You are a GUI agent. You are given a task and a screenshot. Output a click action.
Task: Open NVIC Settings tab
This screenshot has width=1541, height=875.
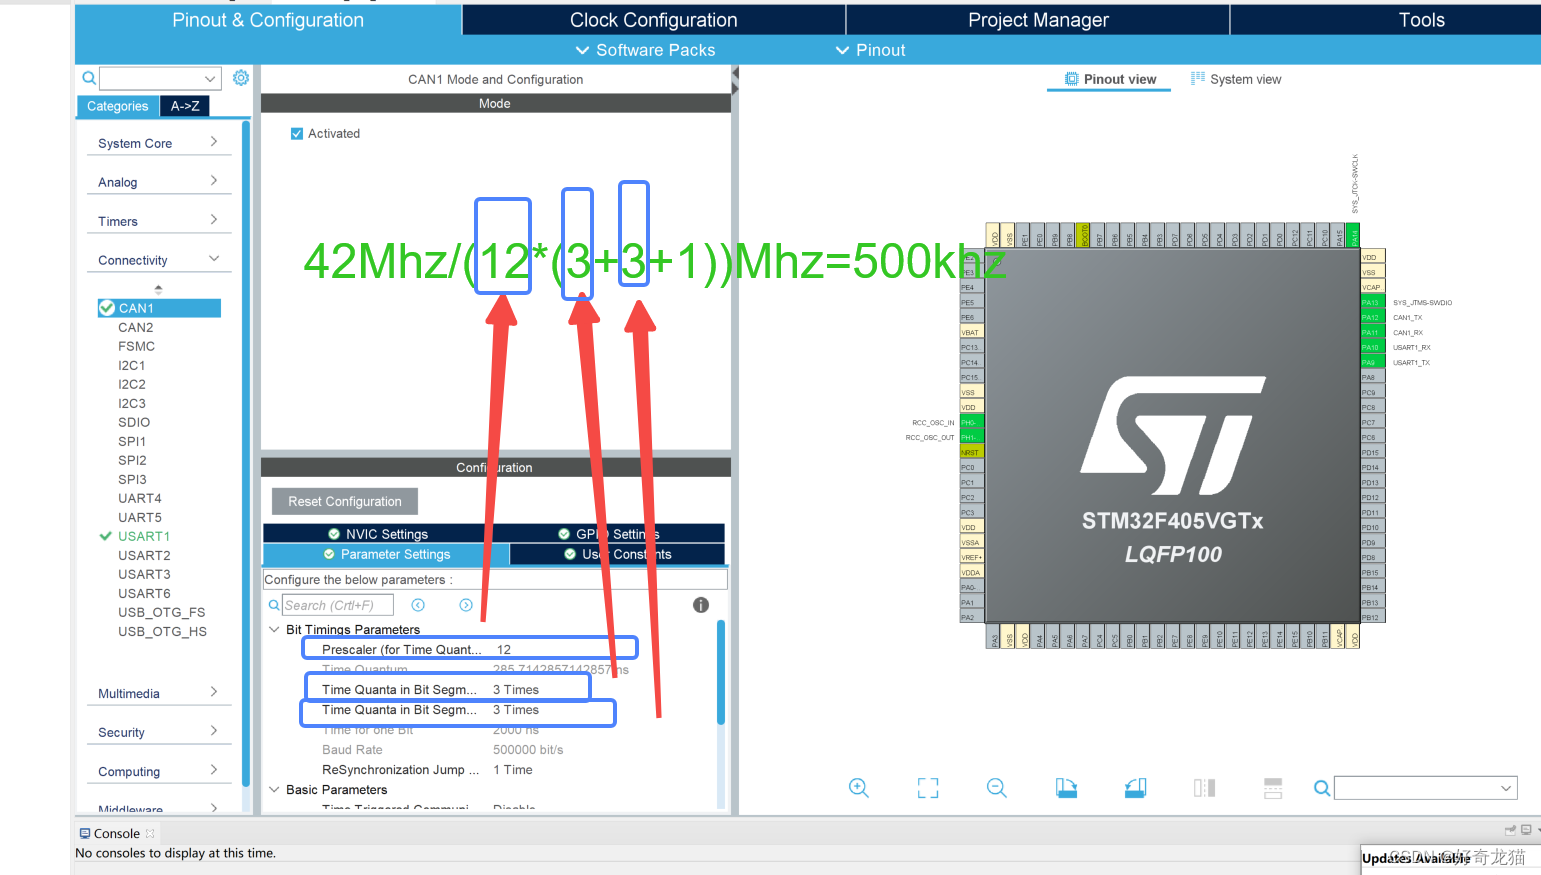tap(378, 534)
